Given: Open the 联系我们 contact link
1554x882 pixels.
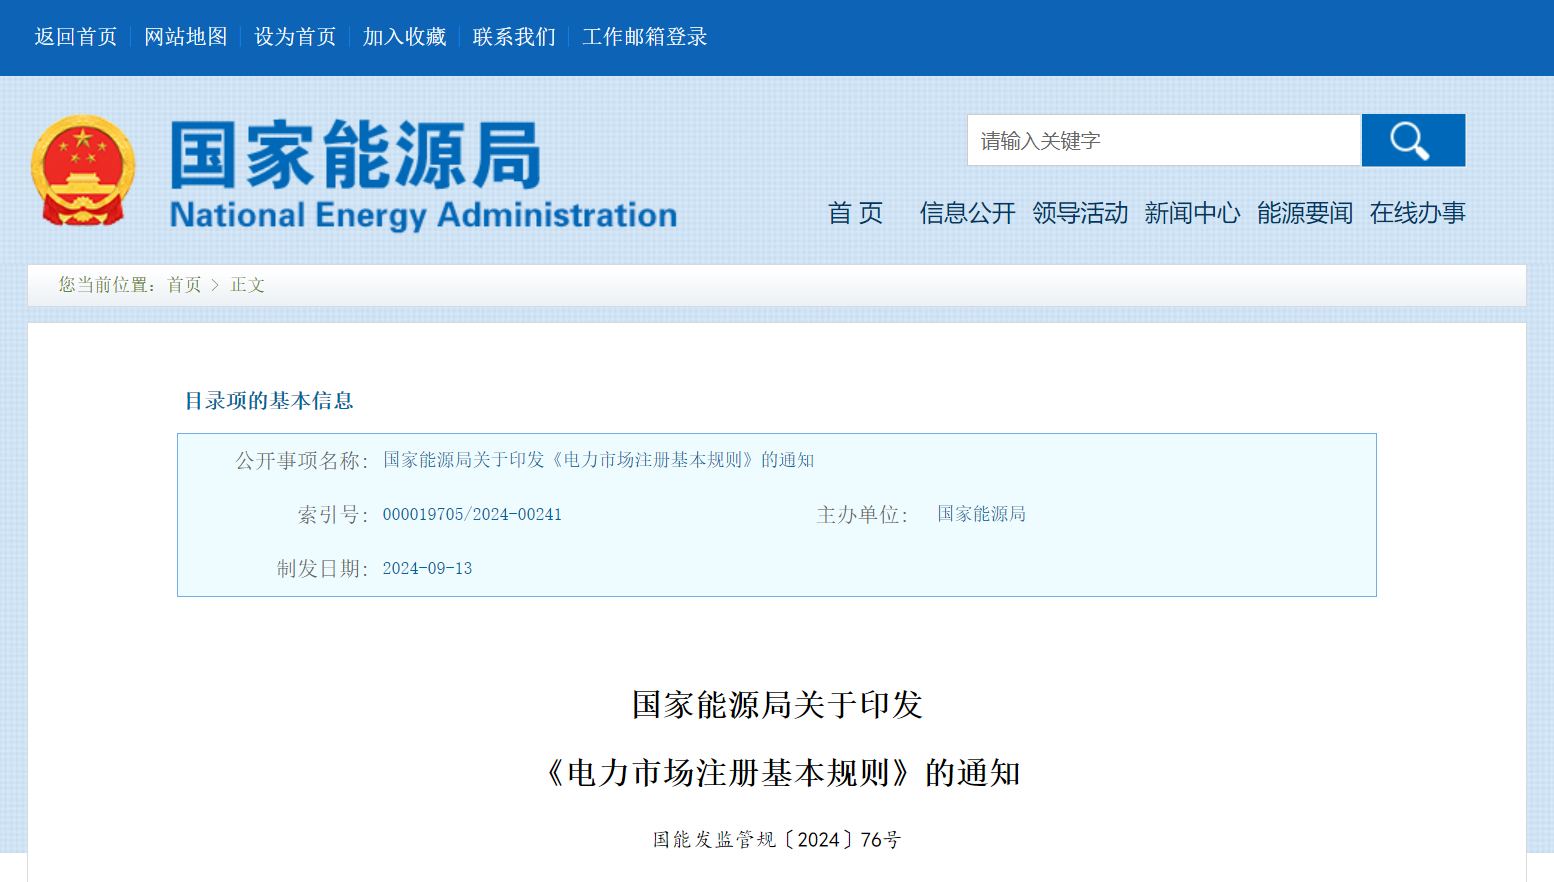Looking at the screenshot, I should (514, 37).
